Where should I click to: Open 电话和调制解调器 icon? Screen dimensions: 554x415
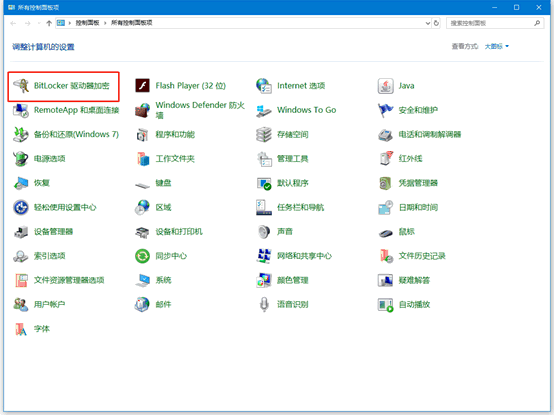coord(385,135)
